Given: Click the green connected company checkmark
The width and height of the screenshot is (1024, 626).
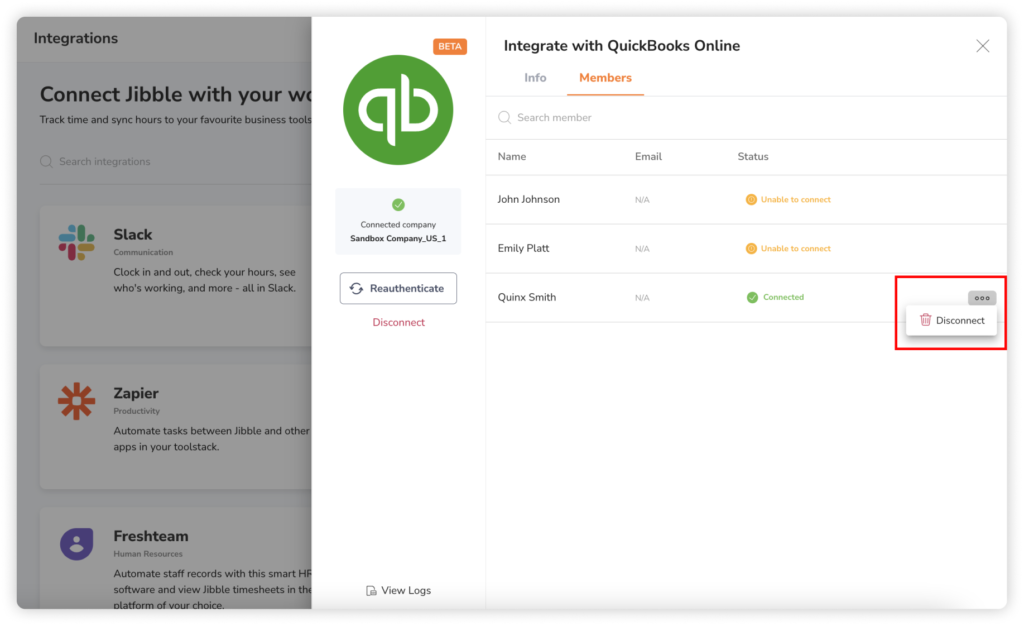Looking at the screenshot, I should tap(398, 205).
